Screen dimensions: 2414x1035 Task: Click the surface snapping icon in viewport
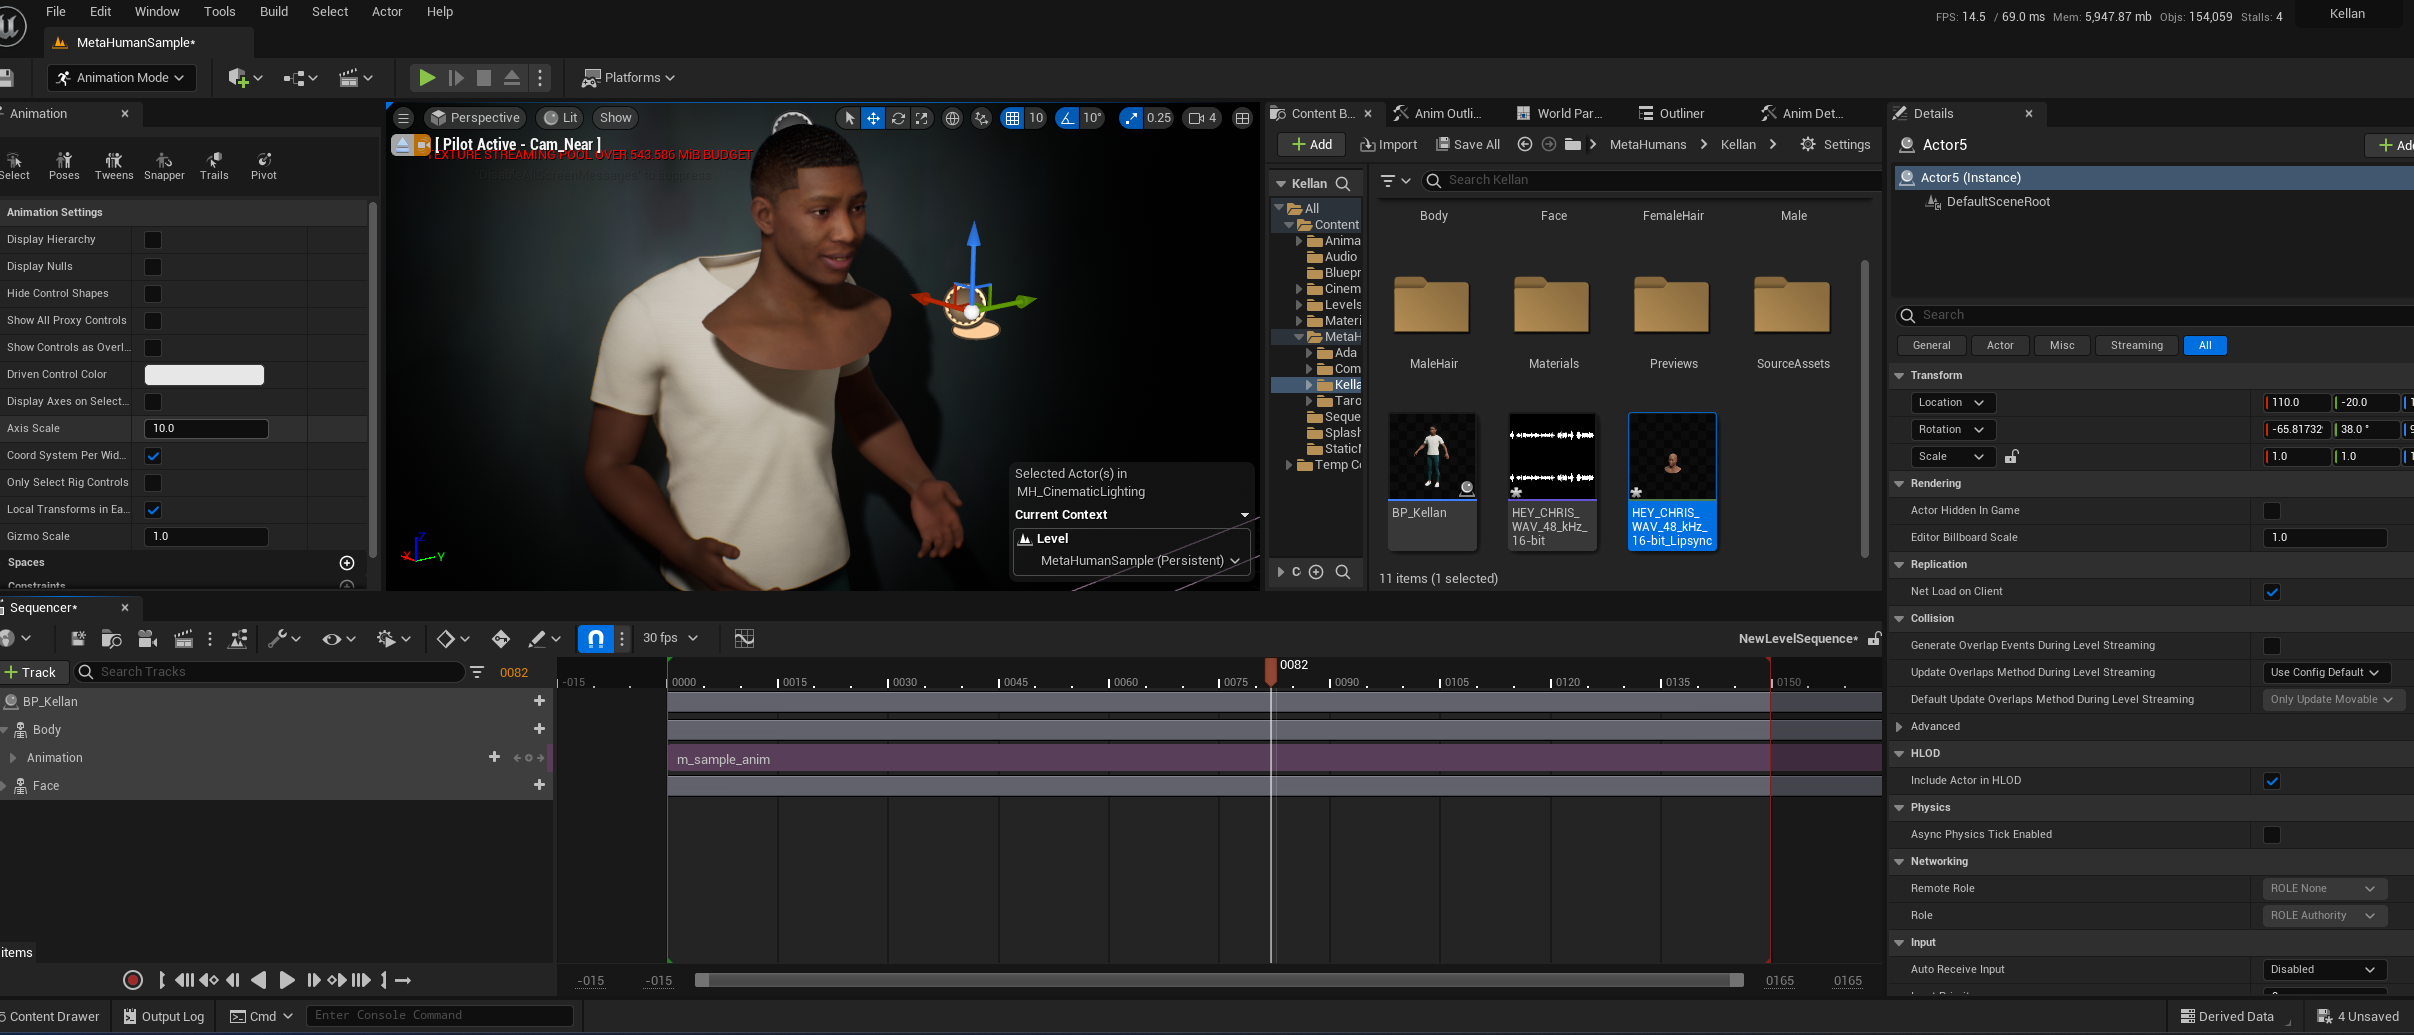(x=982, y=118)
